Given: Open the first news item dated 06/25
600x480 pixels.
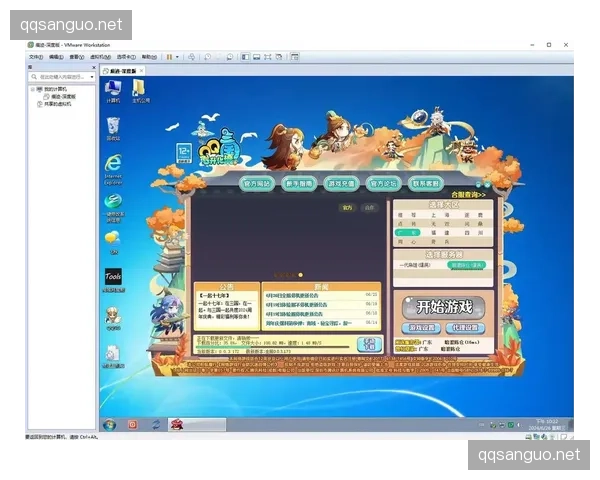Looking at the screenshot, I should coord(321,295).
